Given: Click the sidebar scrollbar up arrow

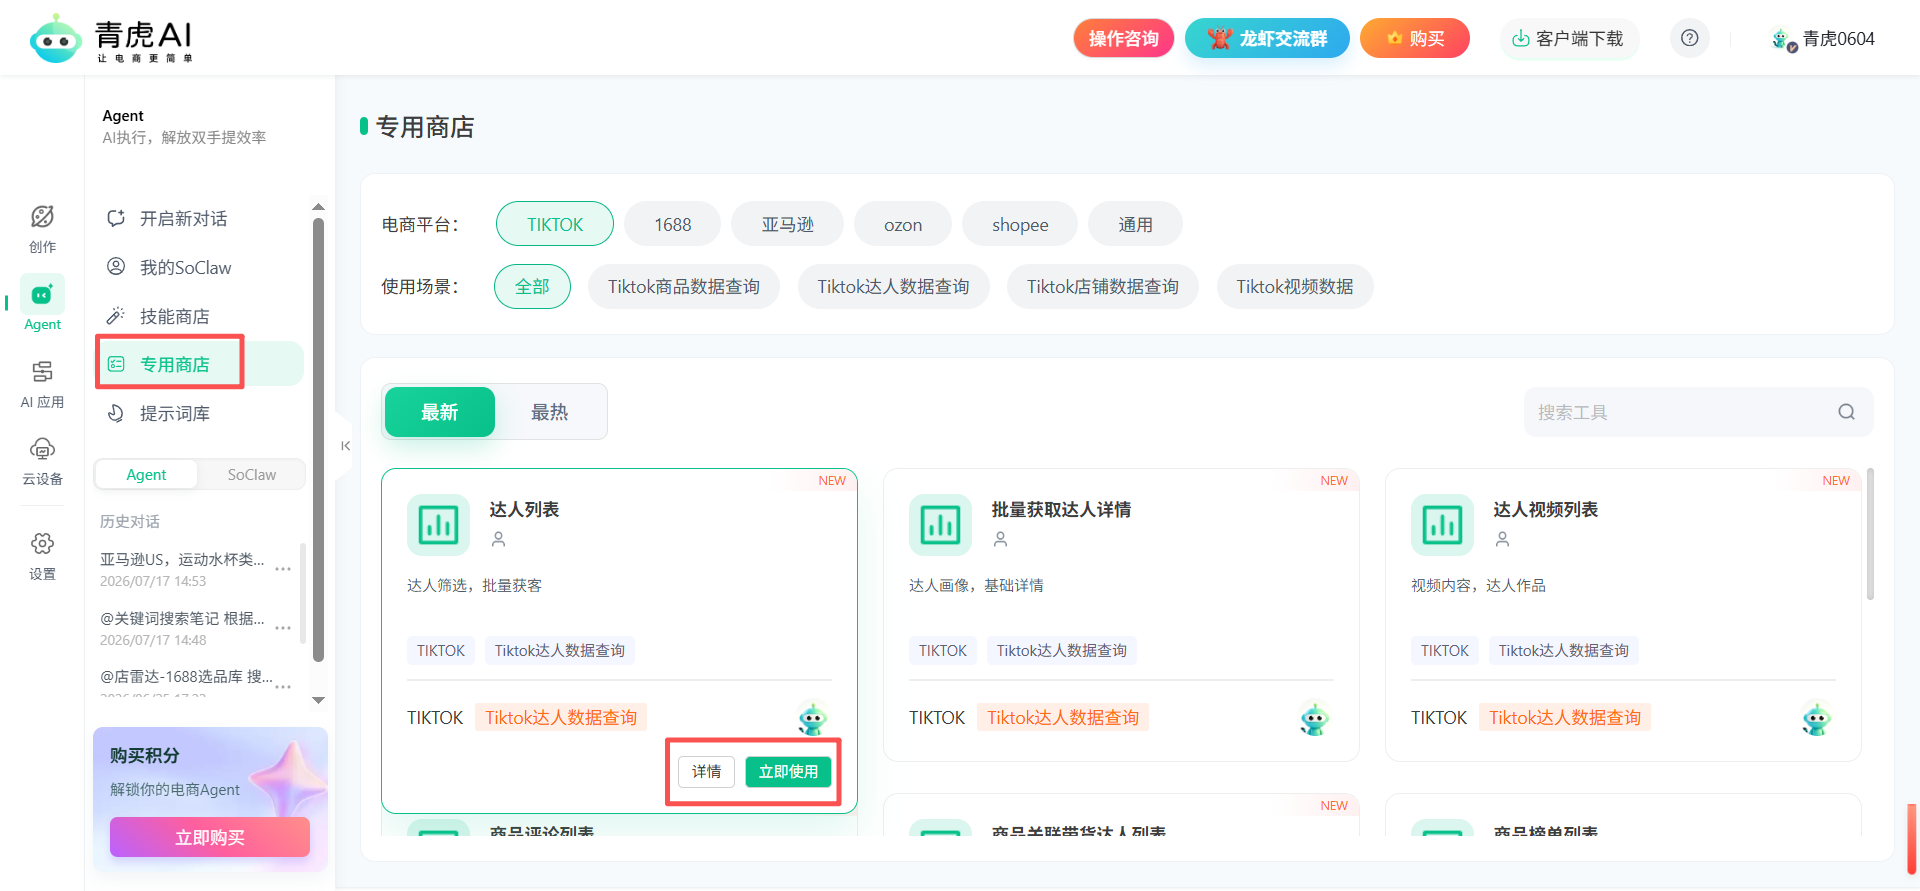Looking at the screenshot, I should tap(319, 207).
